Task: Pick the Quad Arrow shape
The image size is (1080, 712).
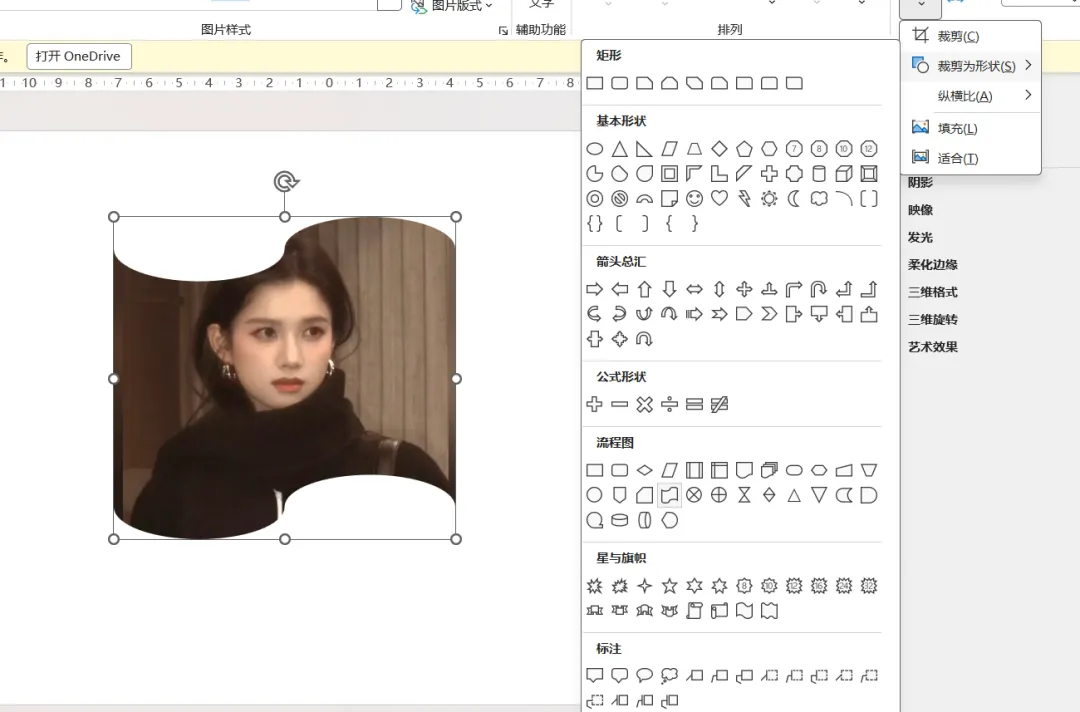Action: pos(744,289)
